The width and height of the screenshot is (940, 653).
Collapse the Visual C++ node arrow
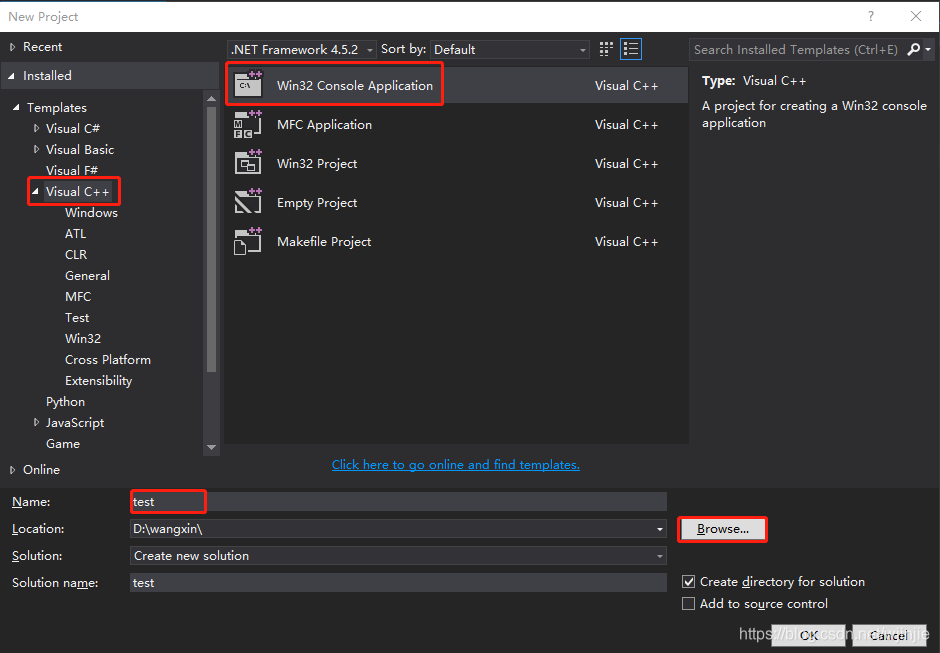35,191
